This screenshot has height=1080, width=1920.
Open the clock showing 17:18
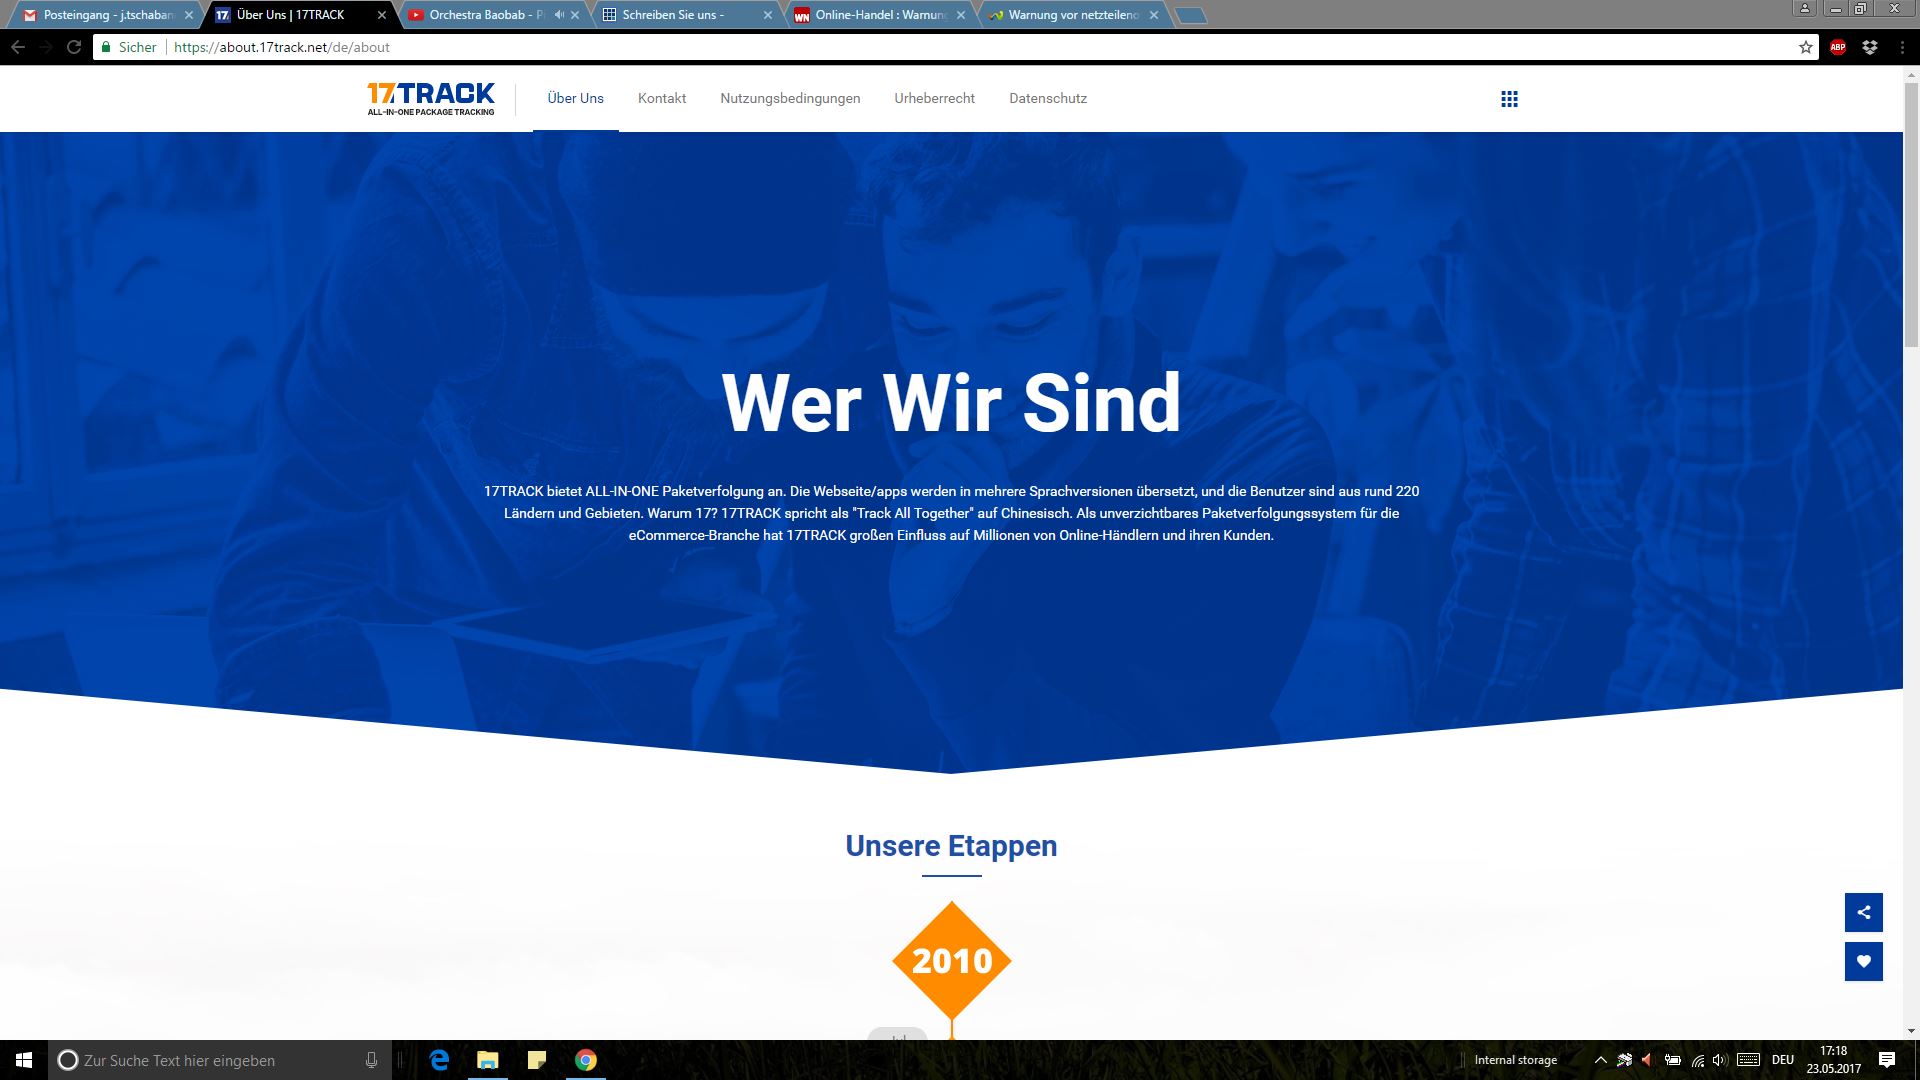tap(1833, 1060)
